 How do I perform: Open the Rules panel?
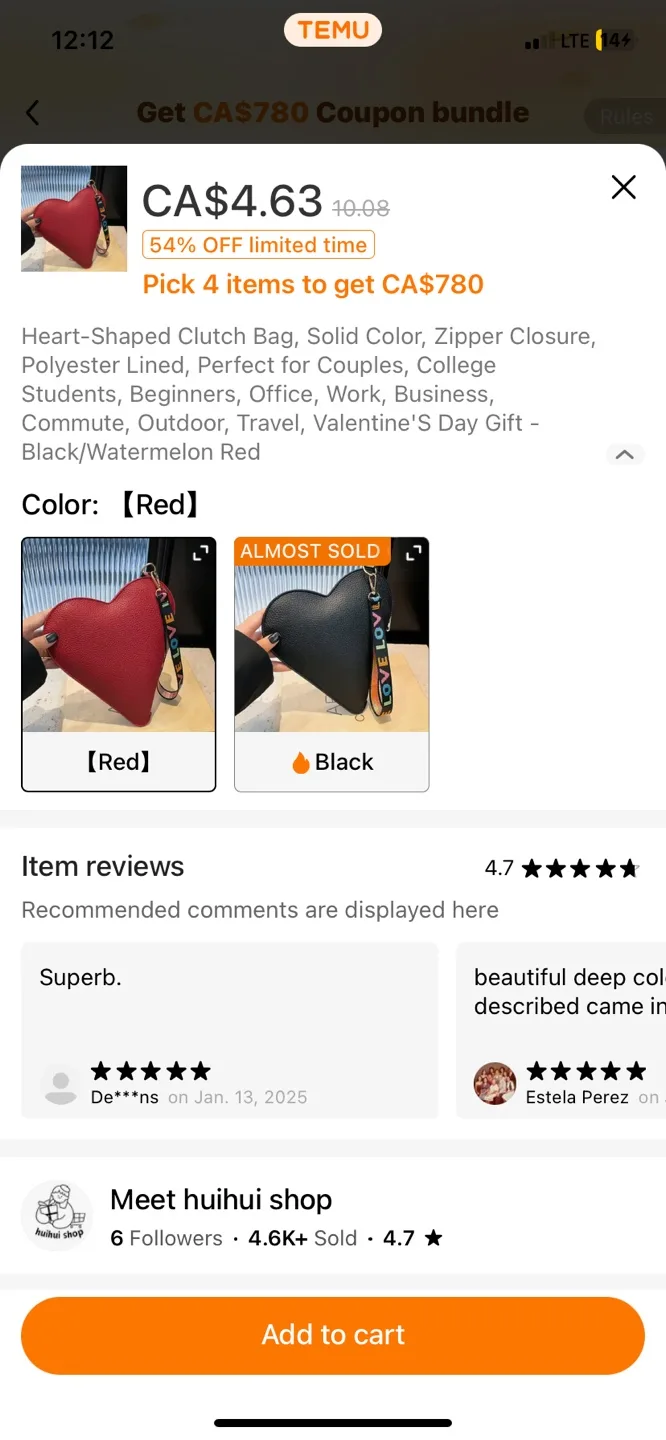(x=628, y=116)
